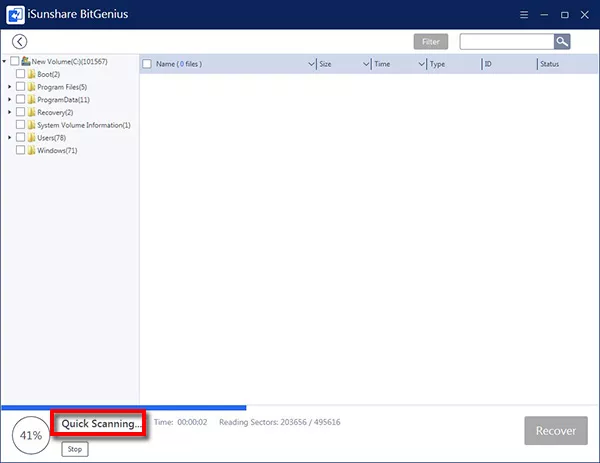This screenshot has width=600, height=463.
Task: Expand the Program Files(5) node
Action: coord(10,86)
